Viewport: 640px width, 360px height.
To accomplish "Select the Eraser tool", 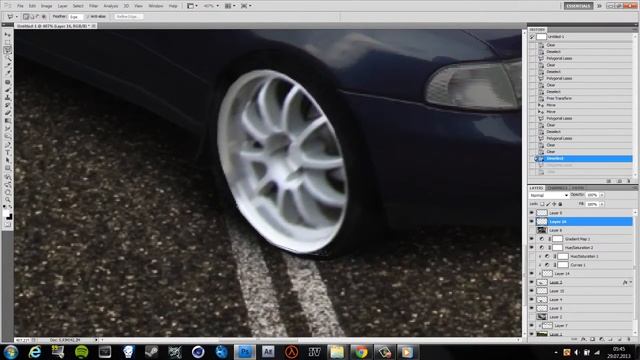I will tap(7, 113).
